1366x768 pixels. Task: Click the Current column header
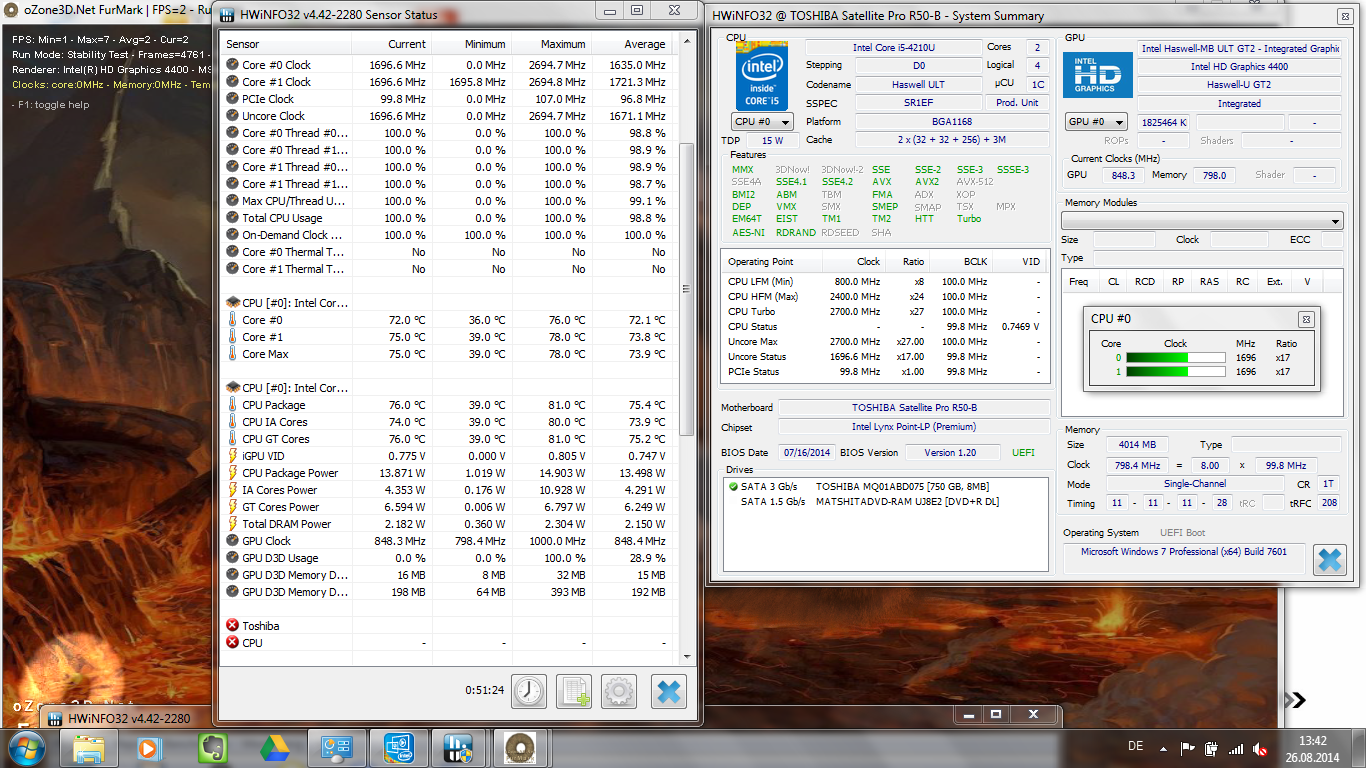coord(391,44)
